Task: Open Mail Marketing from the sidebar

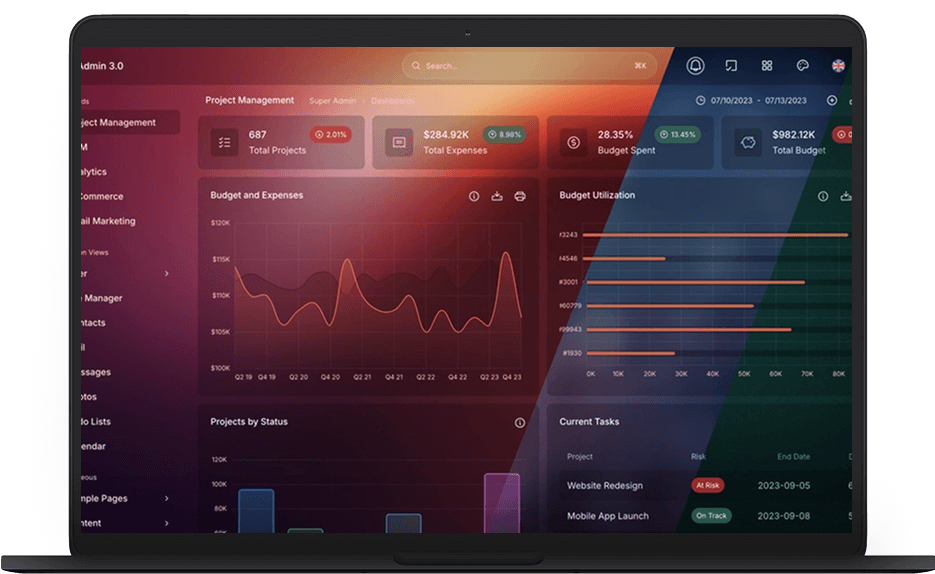Action: tap(108, 221)
